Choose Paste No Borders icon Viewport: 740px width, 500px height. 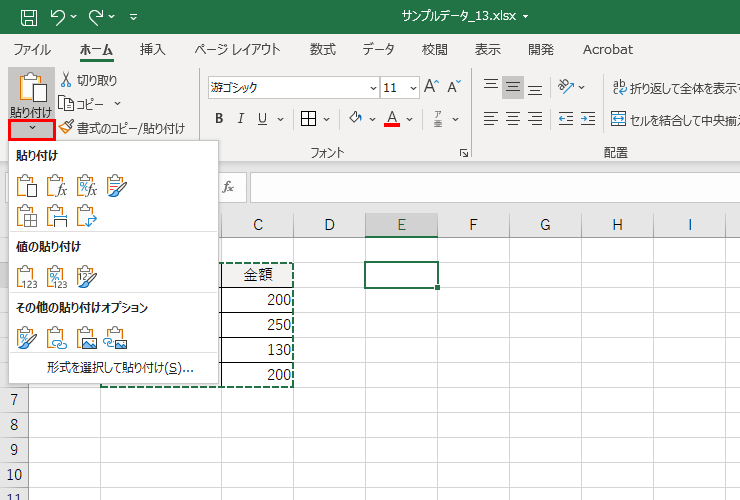pos(27,216)
